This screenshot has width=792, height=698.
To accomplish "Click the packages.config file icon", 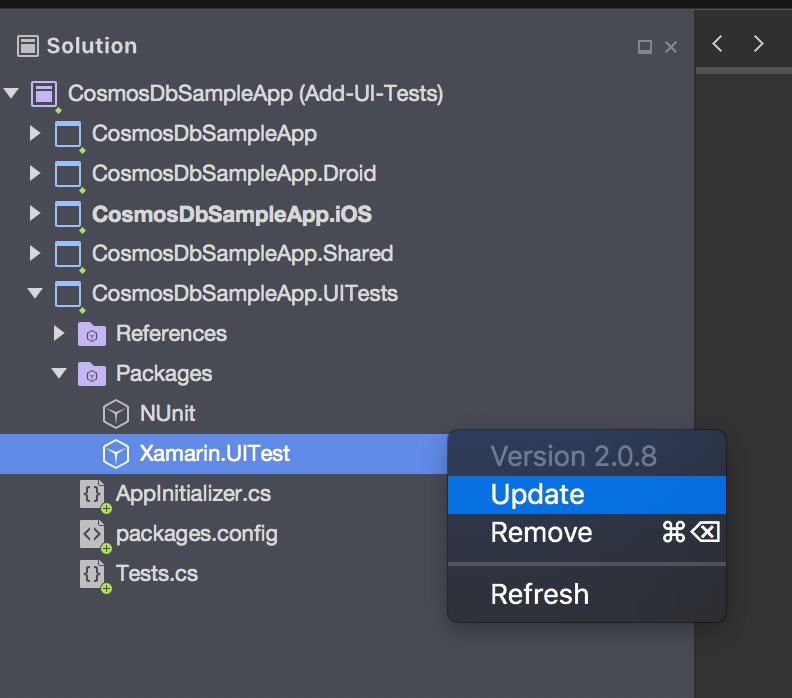I will (93, 534).
